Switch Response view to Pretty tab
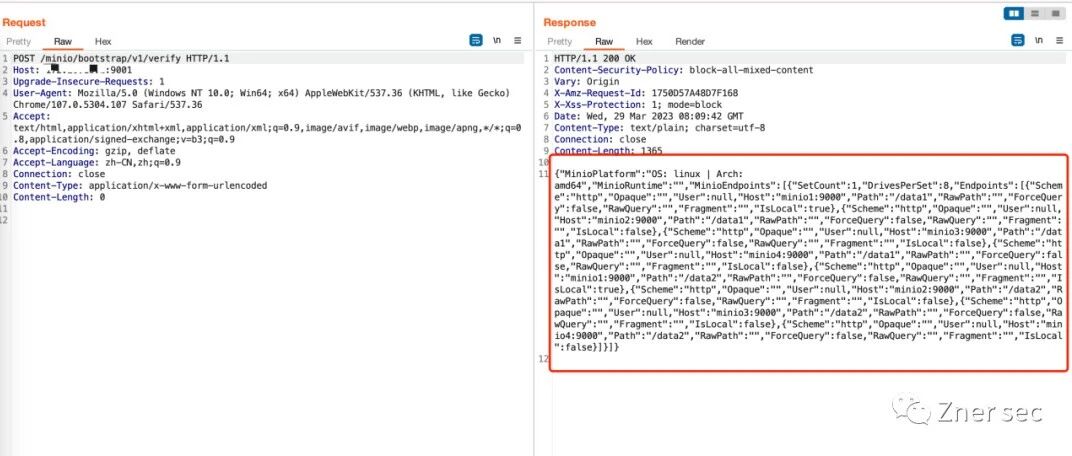The height and width of the screenshot is (456, 1072). coord(559,41)
